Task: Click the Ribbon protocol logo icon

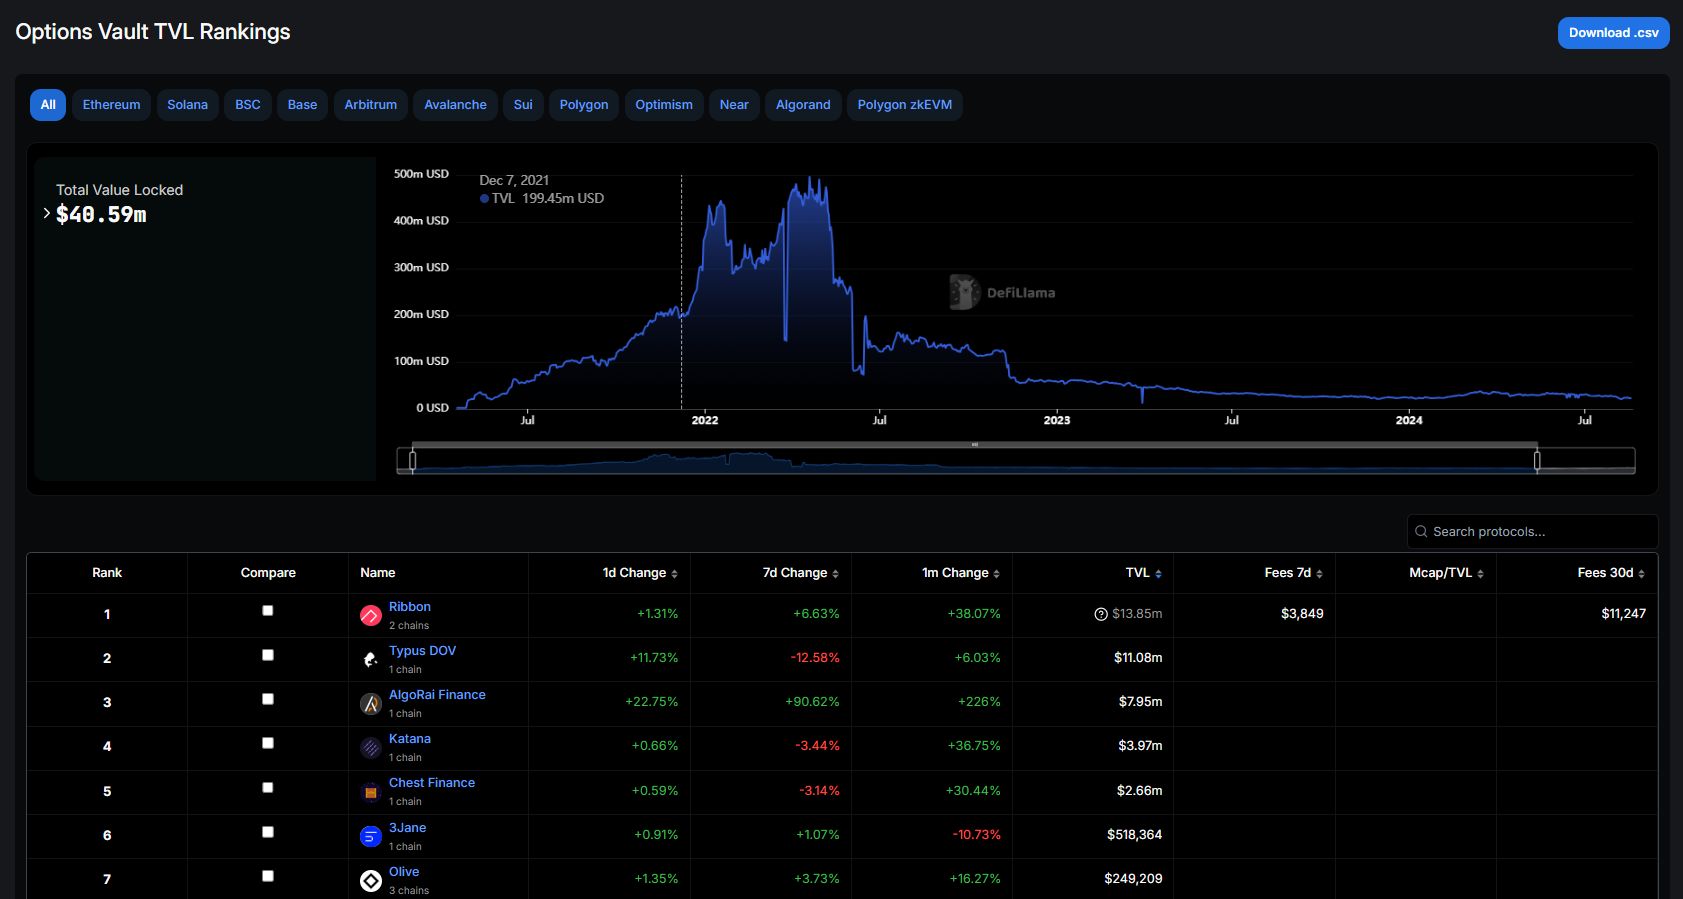Action: pos(370,616)
